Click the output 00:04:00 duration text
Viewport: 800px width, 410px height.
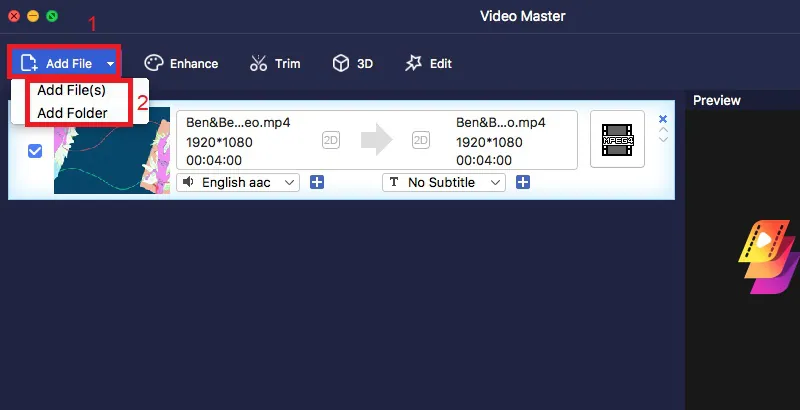[484, 161]
